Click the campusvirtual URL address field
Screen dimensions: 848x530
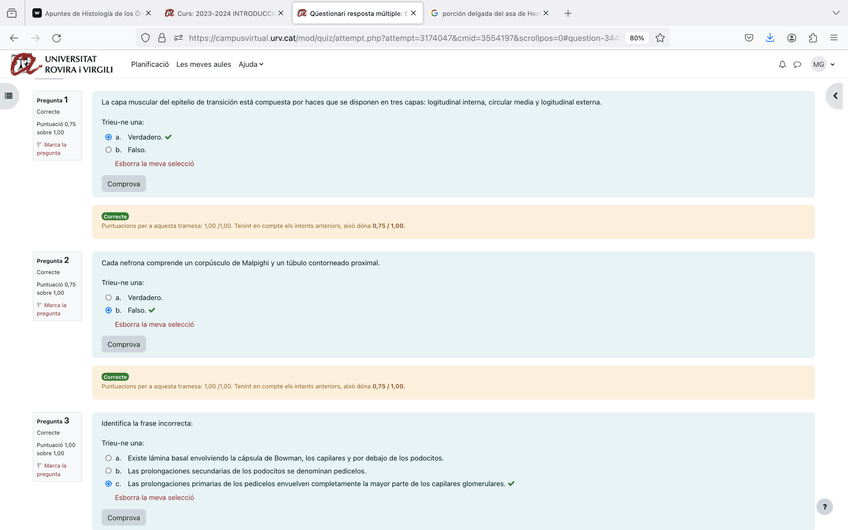tap(403, 38)
